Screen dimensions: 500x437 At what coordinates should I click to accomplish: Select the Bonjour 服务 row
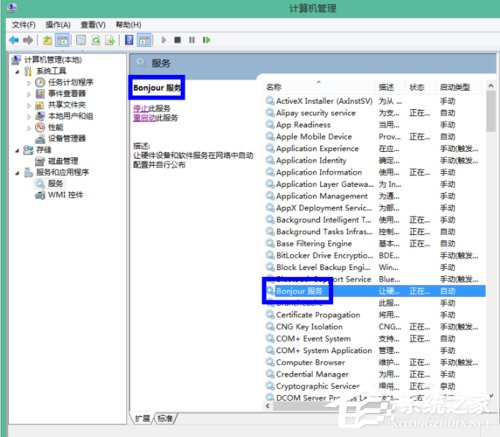pos(375,291)
